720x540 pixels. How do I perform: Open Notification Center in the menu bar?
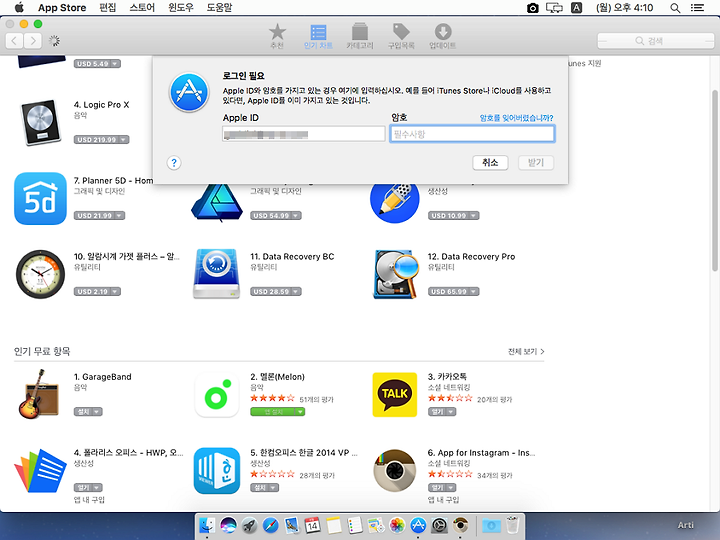coord(697,8)
